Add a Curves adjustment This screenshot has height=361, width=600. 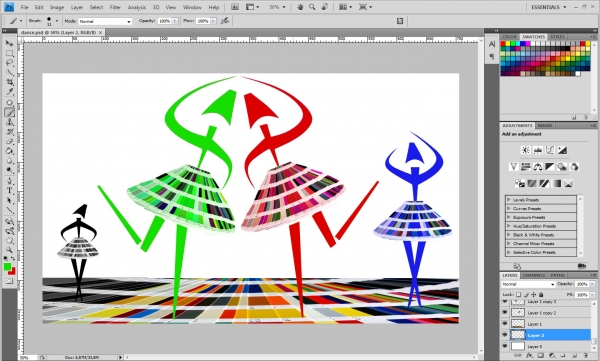tap(550, 150)
